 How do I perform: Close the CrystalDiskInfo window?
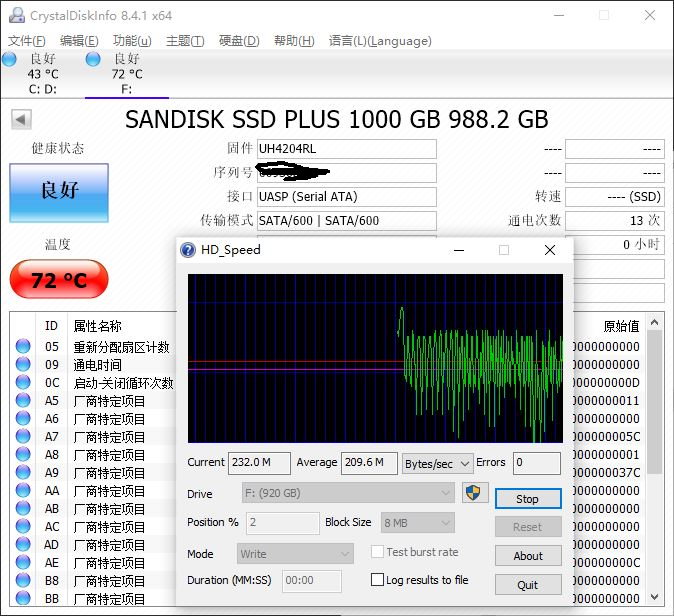pos(650,15)
